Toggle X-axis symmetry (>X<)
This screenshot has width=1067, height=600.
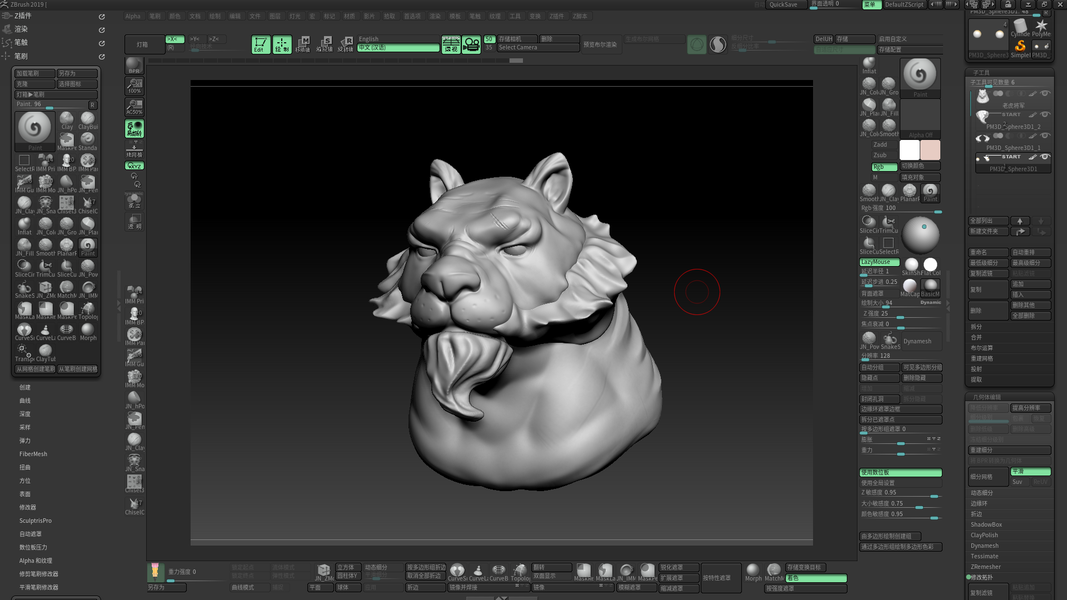pos(174,39)
